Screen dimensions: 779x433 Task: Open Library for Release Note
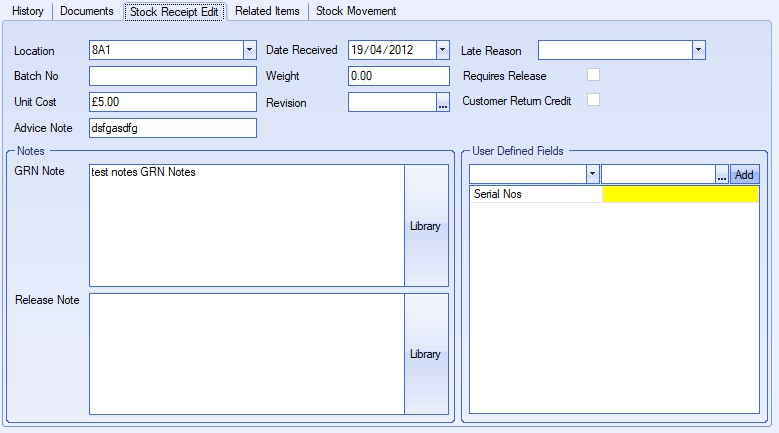click(425, 354)
